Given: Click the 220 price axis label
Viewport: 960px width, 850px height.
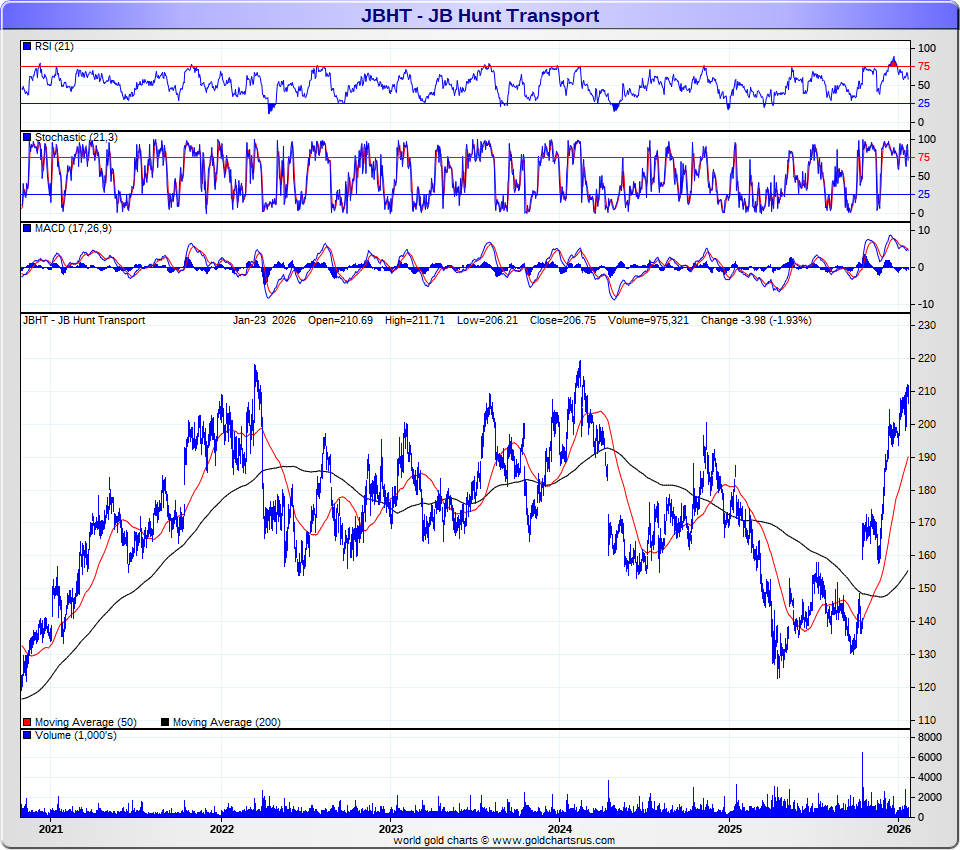Looking at the screenshot, I should 927,358.
